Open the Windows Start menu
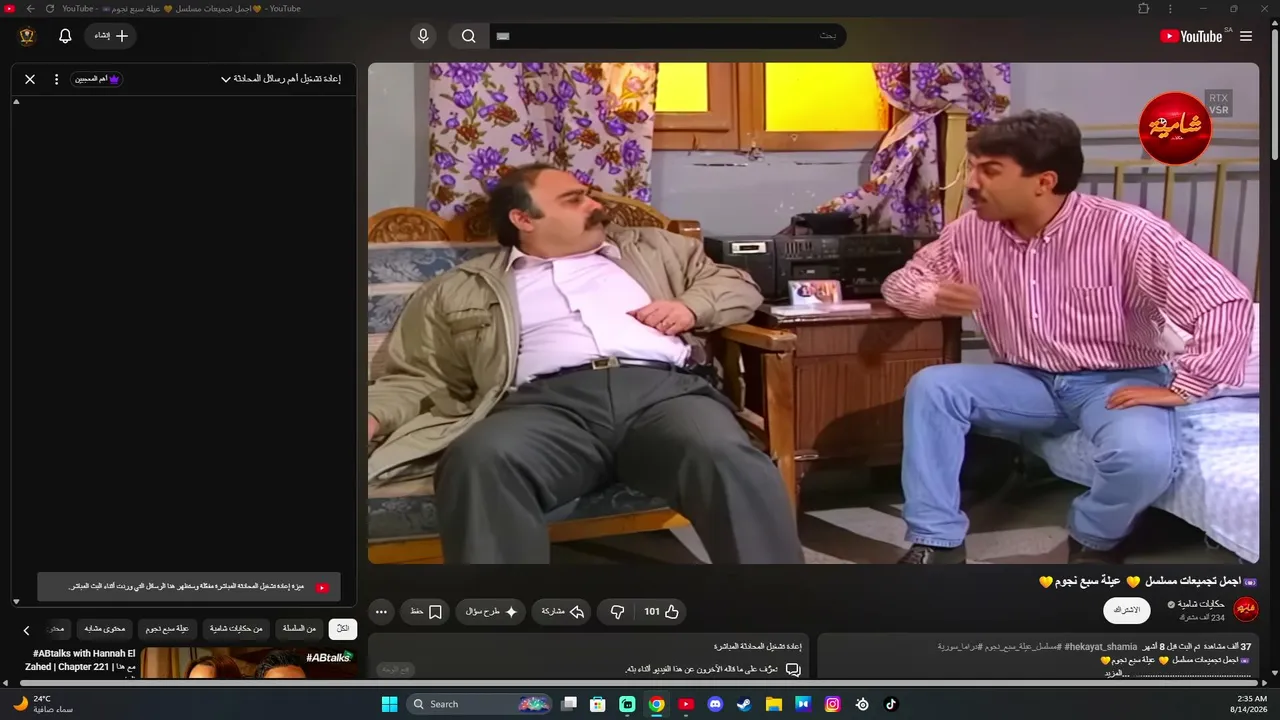This screenshot has height=720, width=1280. click(x=389, y=704)
